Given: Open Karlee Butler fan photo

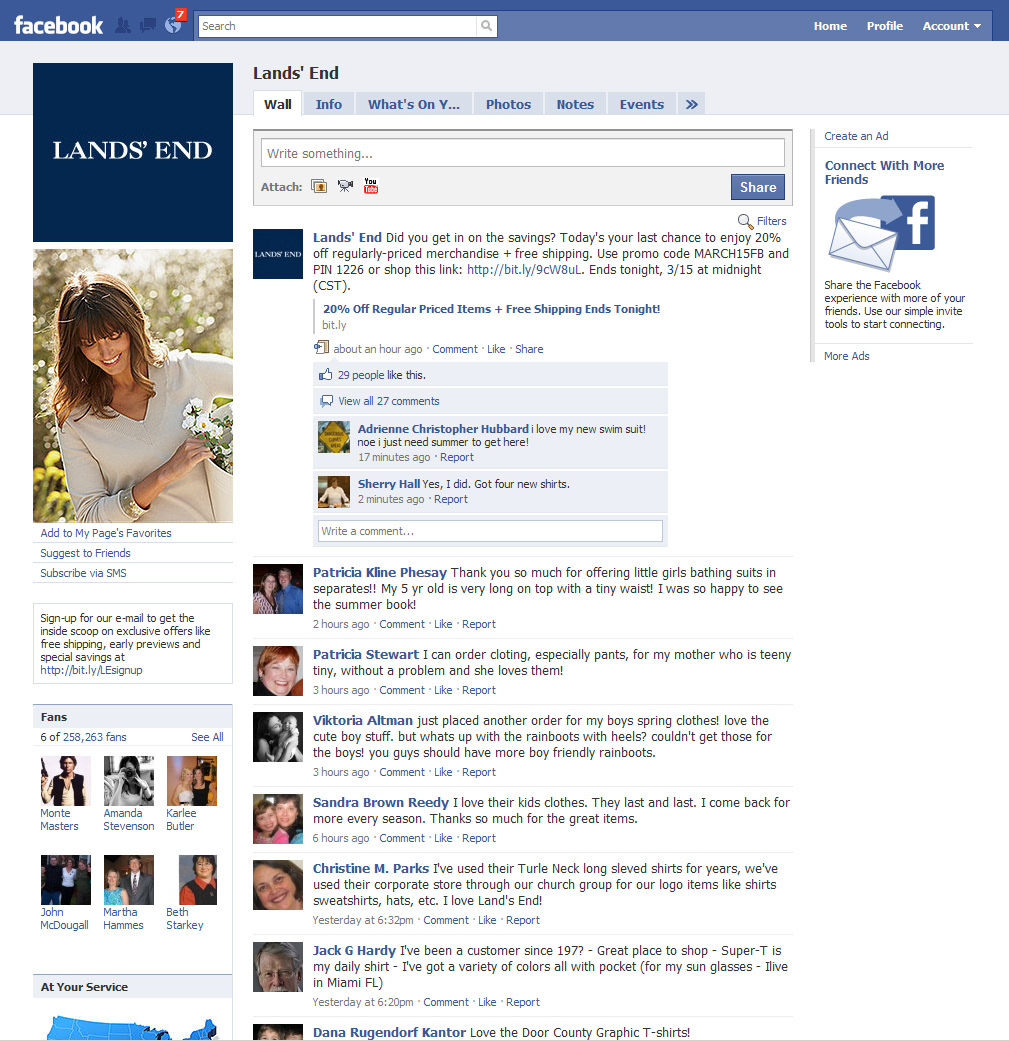Looking at the screenshot, I should pos(192,781).
